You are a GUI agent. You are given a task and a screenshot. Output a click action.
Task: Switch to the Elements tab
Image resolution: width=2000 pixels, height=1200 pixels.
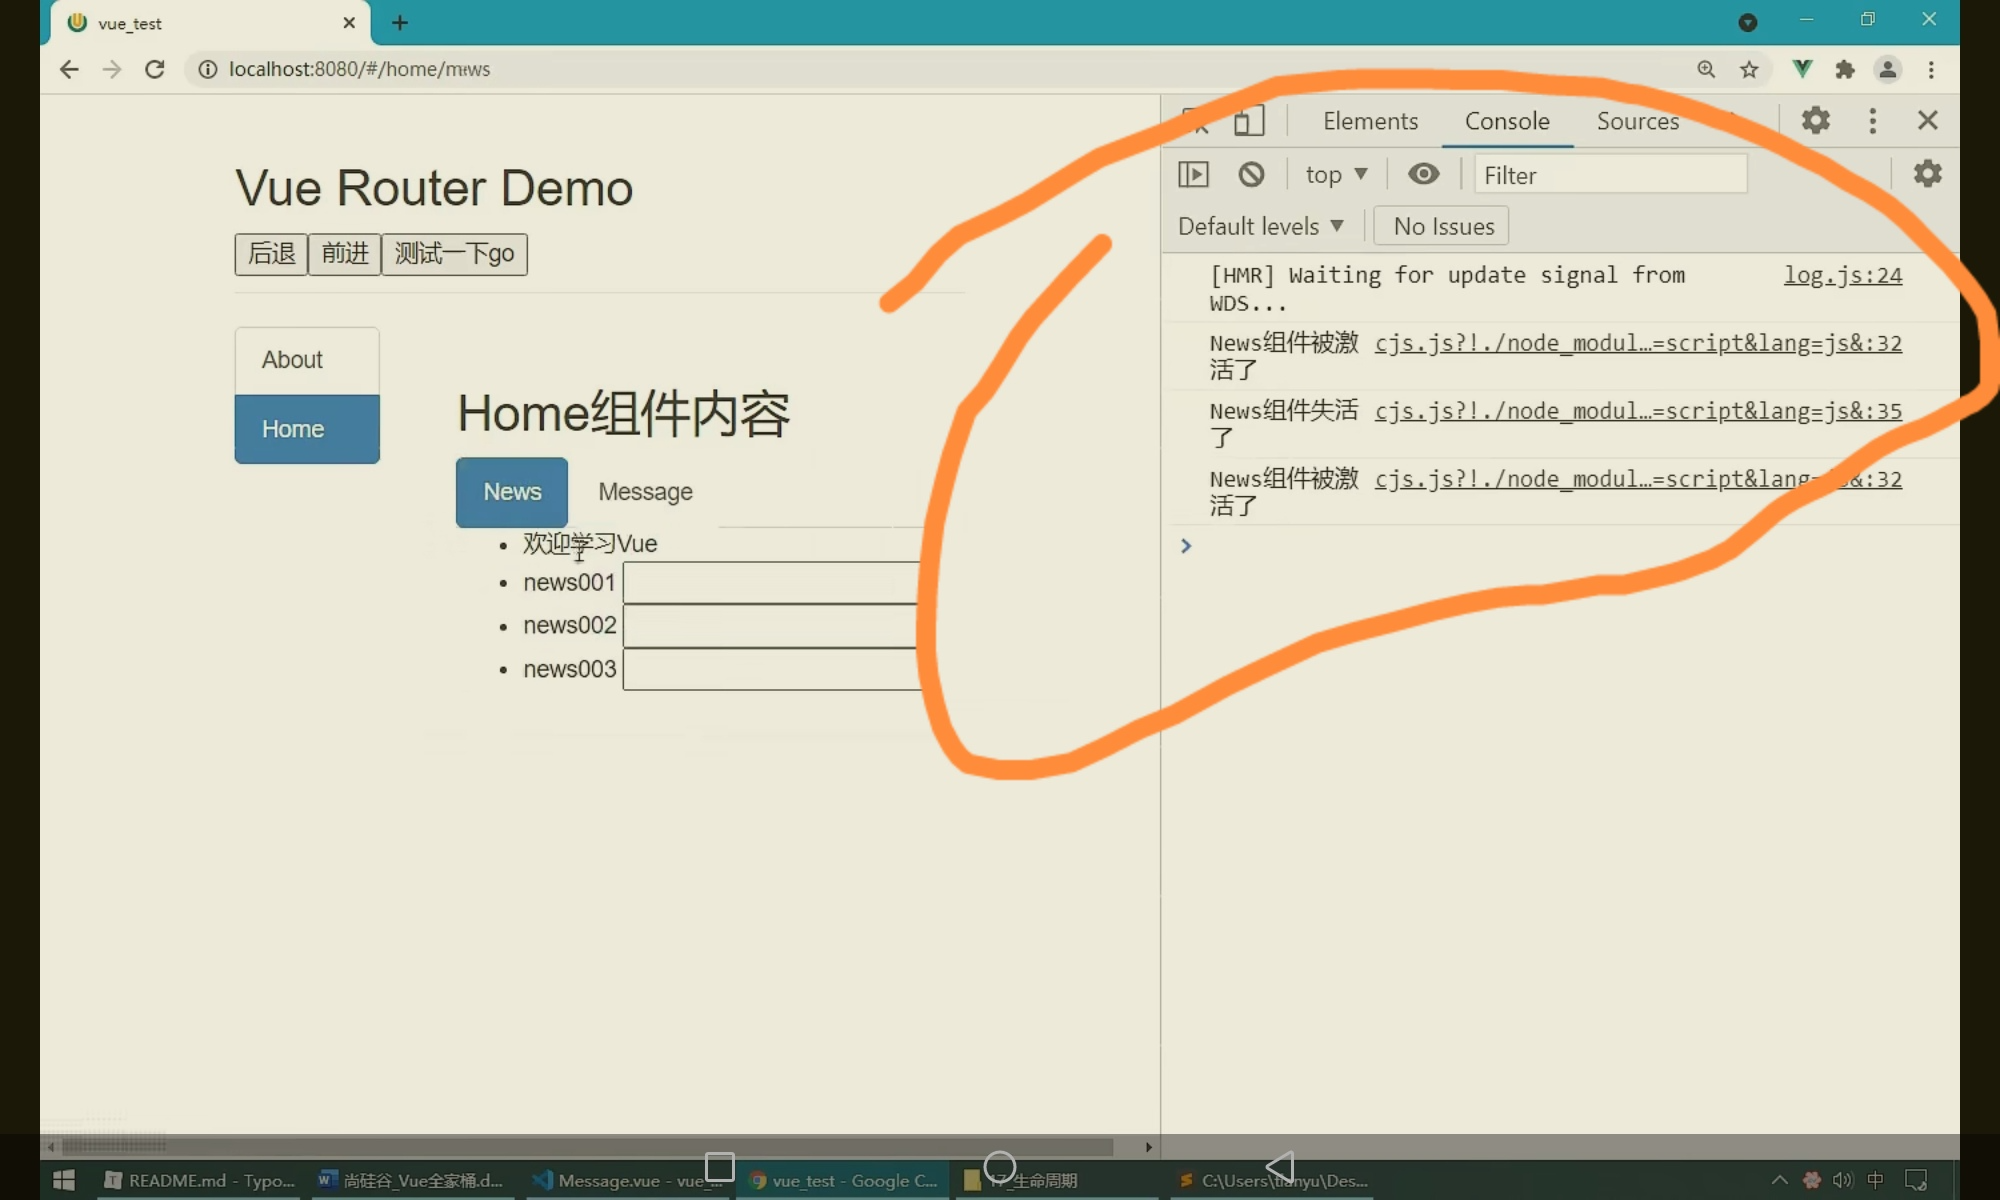(x=1370, y=121)
